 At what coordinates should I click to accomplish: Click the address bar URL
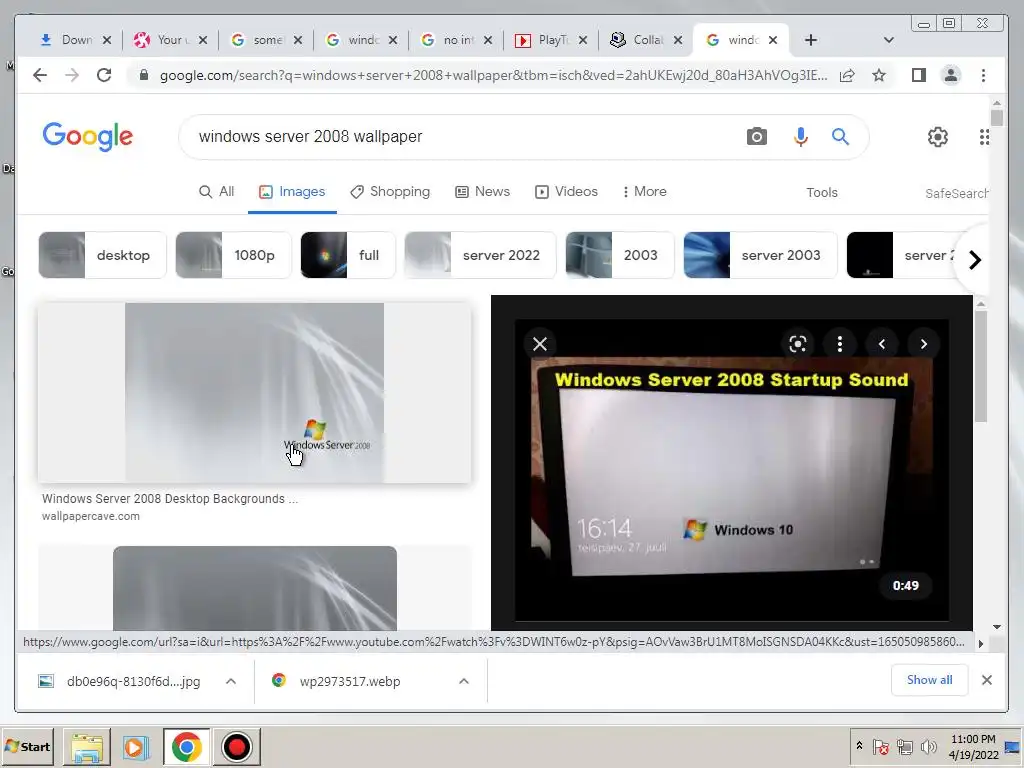tap(493, 75)
